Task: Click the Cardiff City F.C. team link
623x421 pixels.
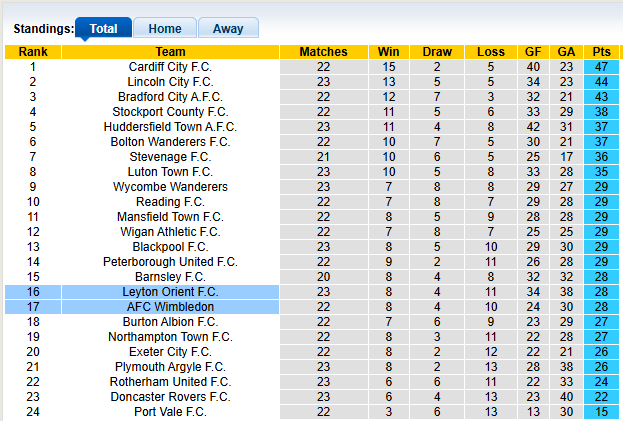Action: [x=170, y=67]
